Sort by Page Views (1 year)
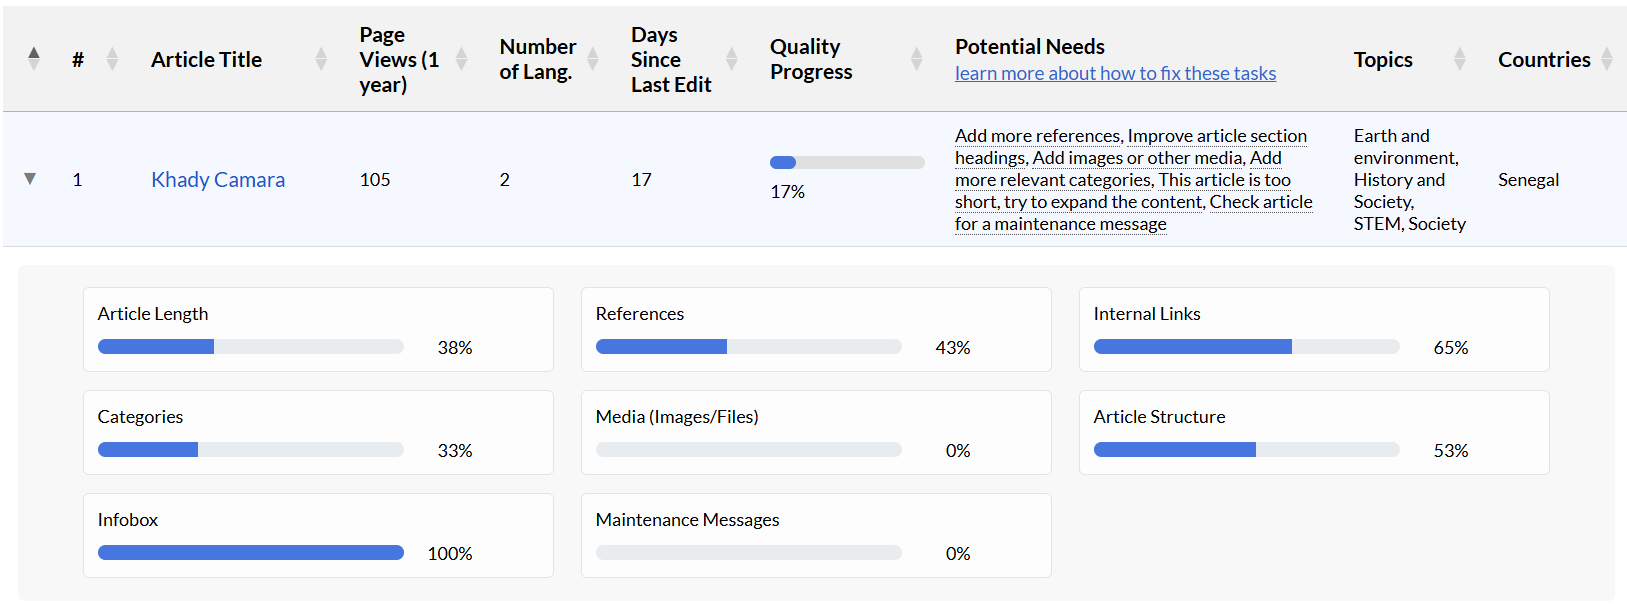Image resolution: width=1627 pixels, height=604 pixels. point(461,59)
